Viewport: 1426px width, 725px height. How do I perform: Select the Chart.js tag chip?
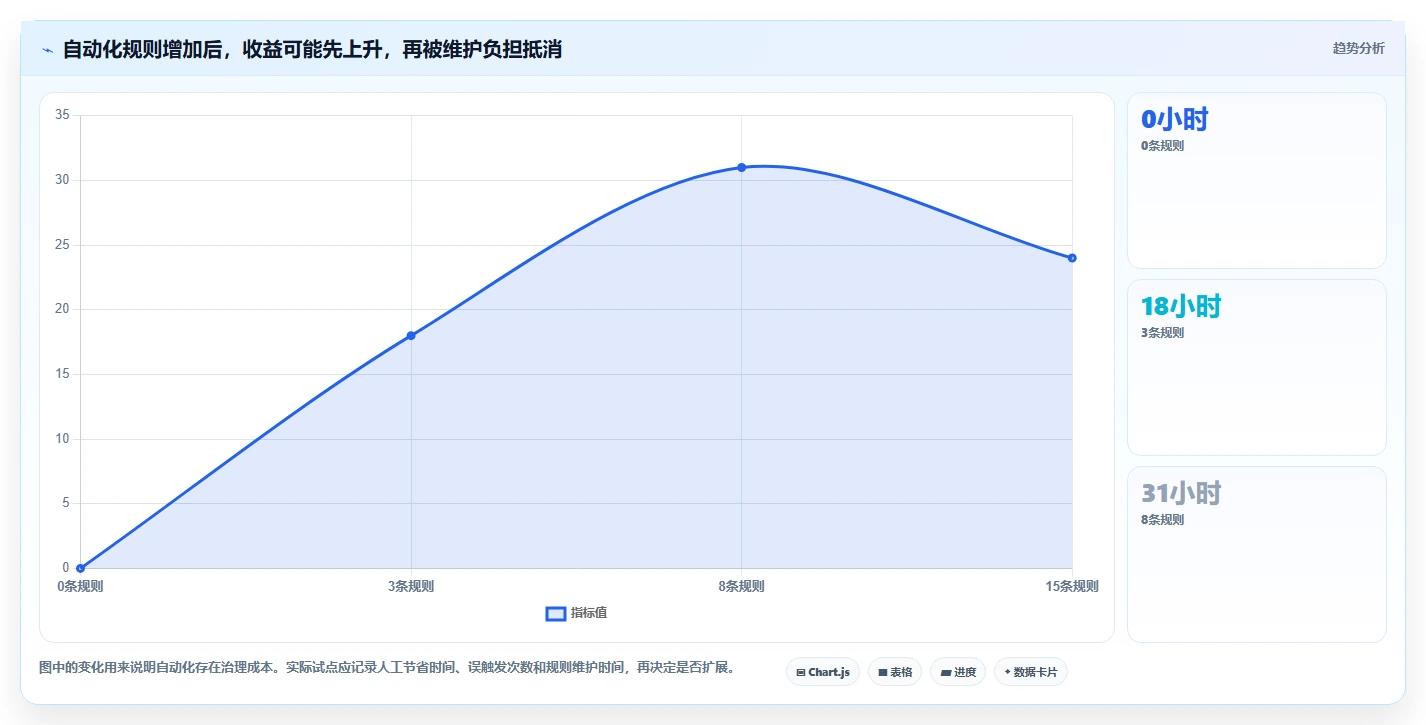coord(822,672)
